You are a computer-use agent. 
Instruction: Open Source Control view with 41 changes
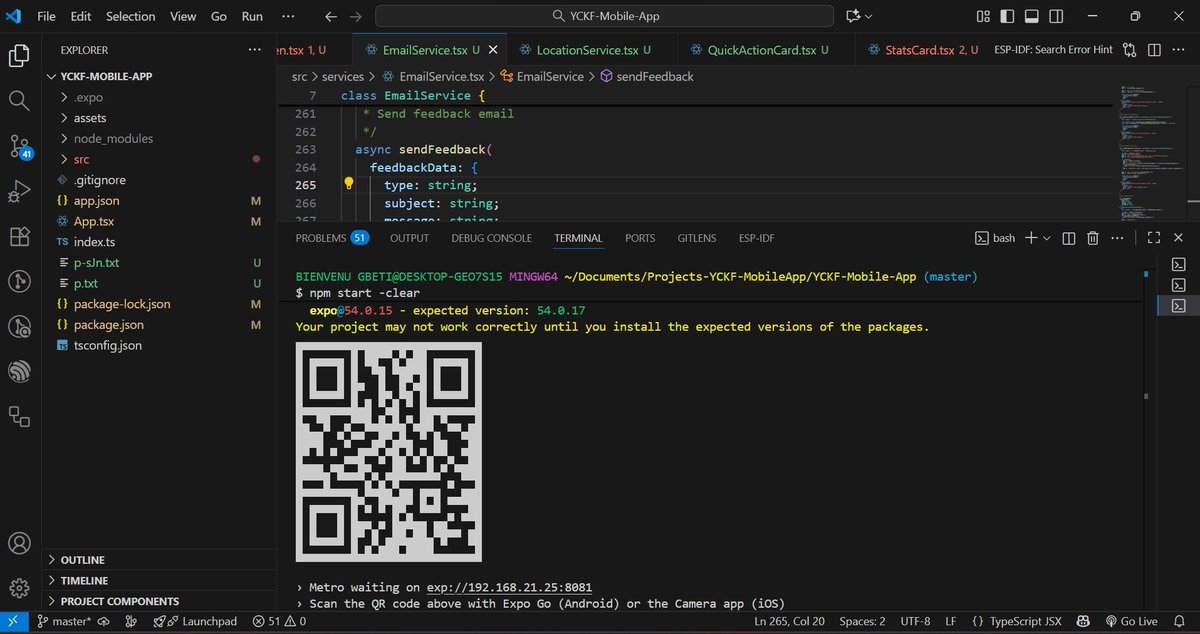(19, 147)
